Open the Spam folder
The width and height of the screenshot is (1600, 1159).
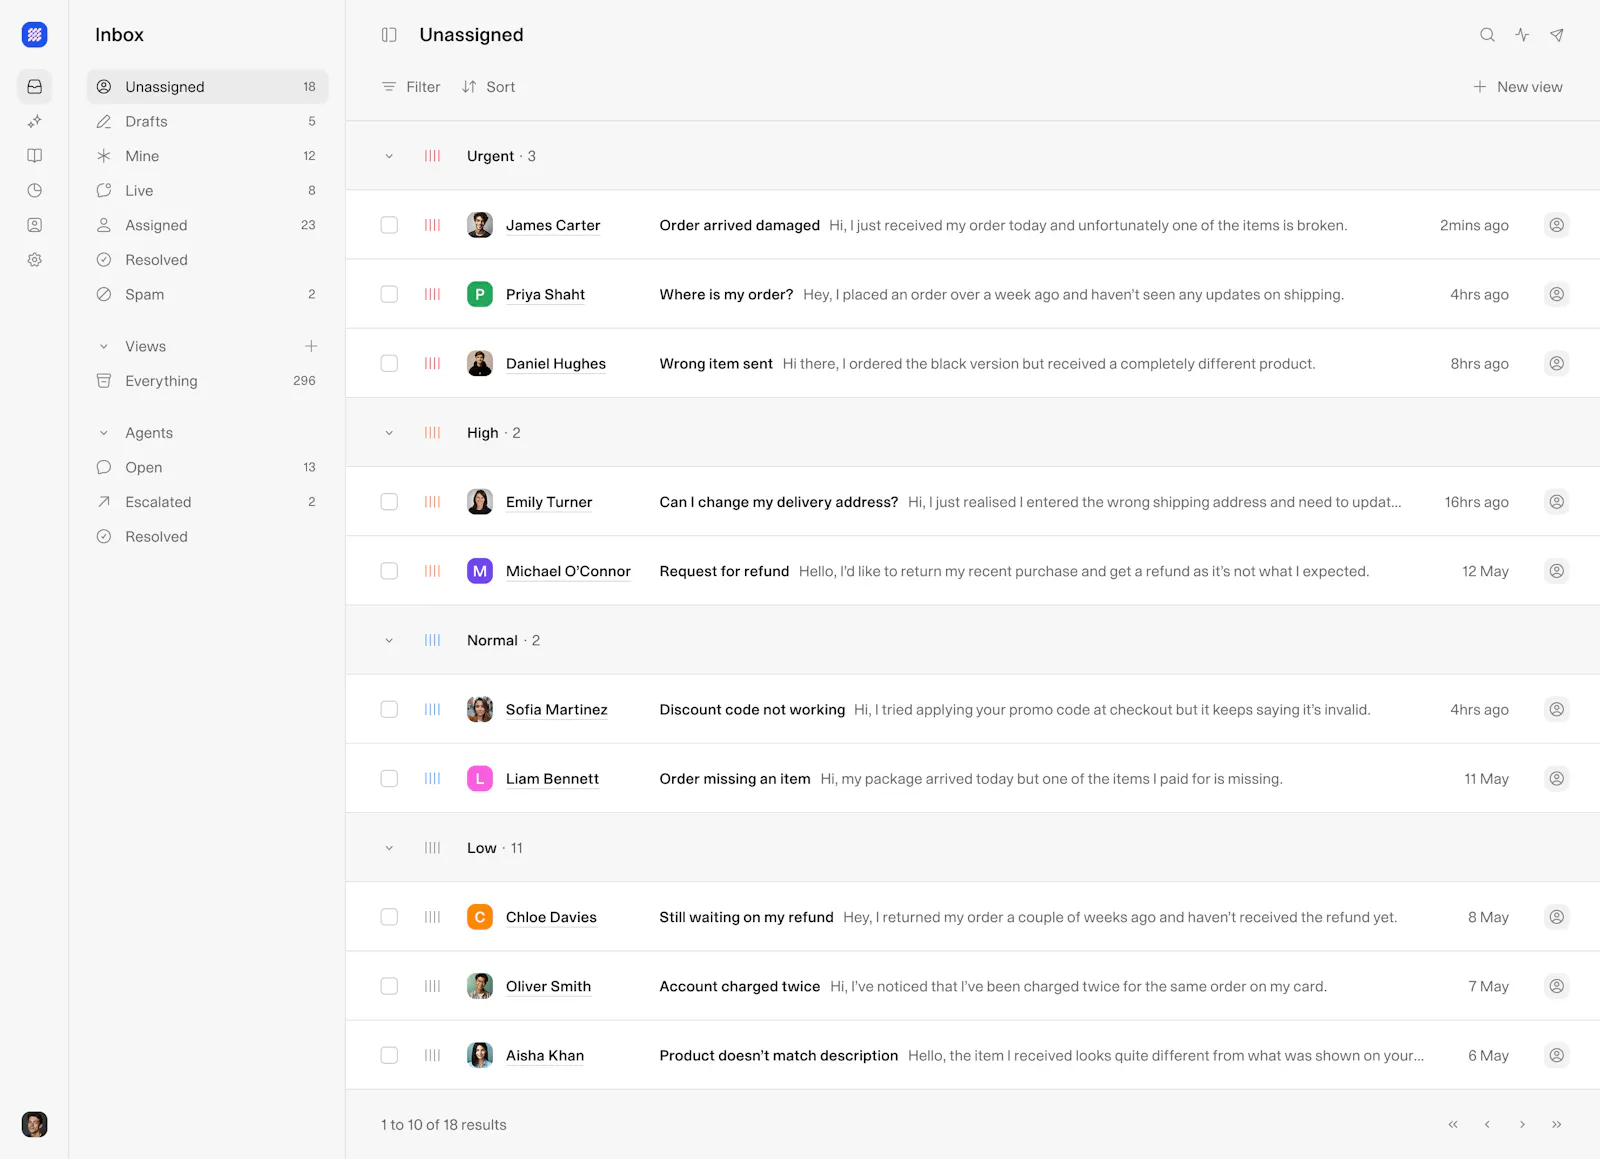click(x=208, y=294)
